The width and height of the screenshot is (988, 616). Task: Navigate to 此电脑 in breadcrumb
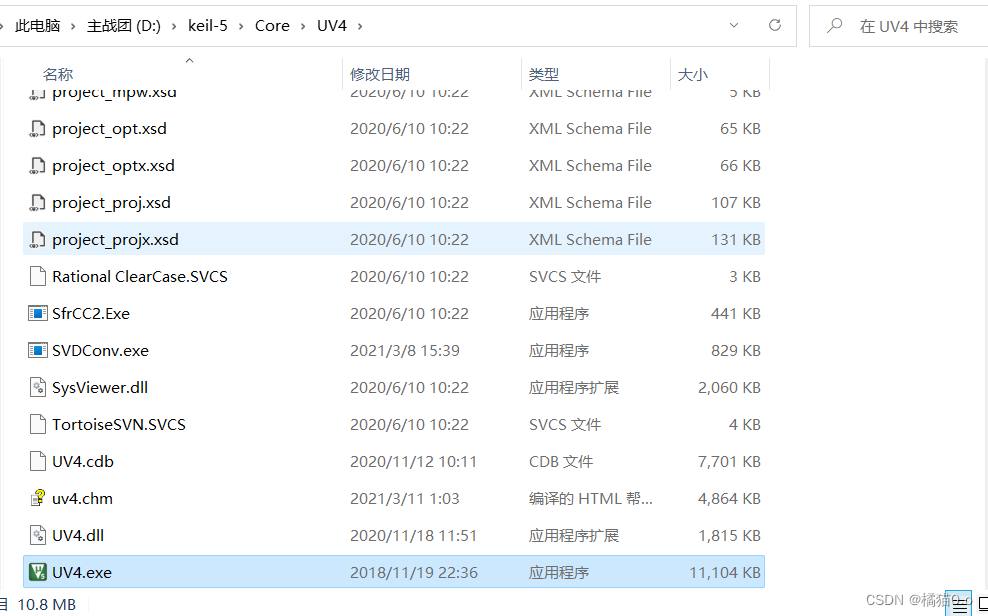(38, 26)
